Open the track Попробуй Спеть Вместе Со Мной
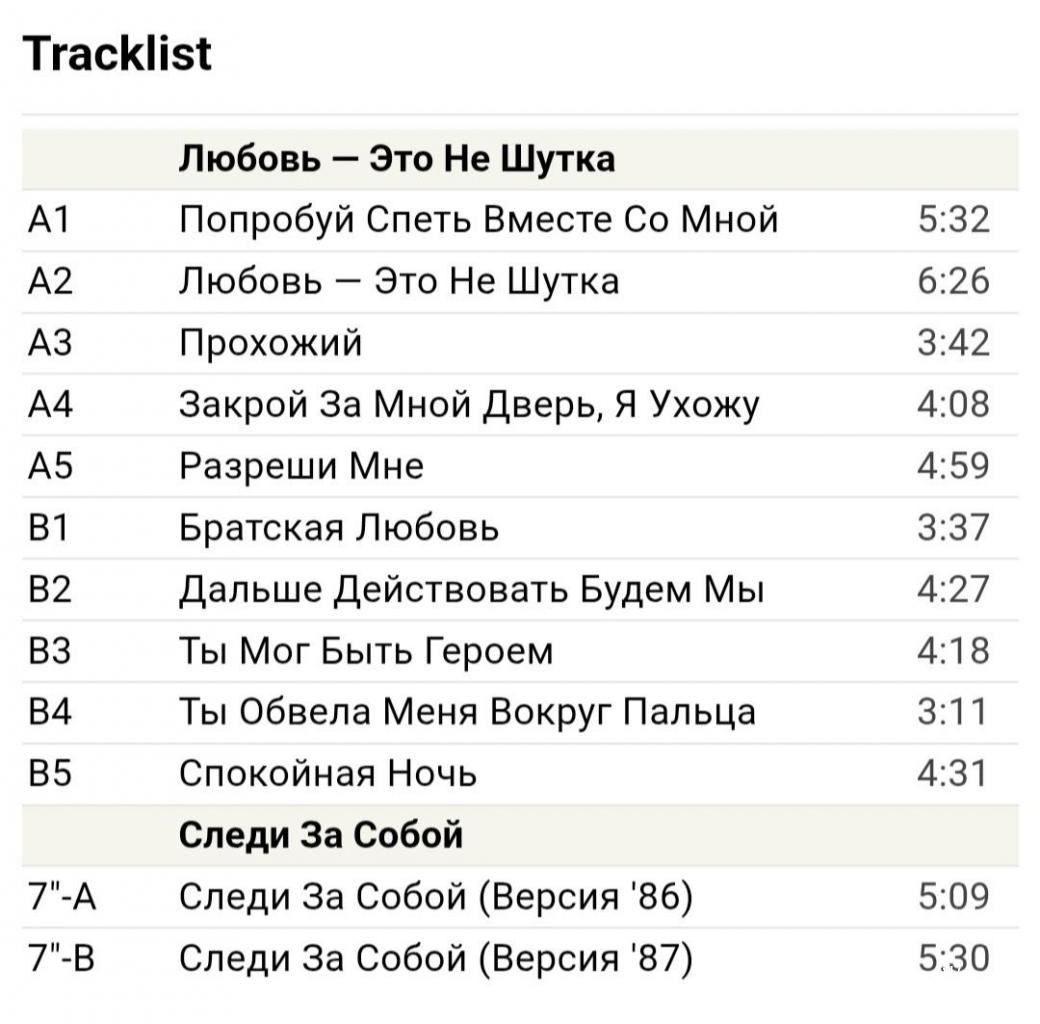1040x1024 pixels. pyautogui.click(x=478, y=219)
